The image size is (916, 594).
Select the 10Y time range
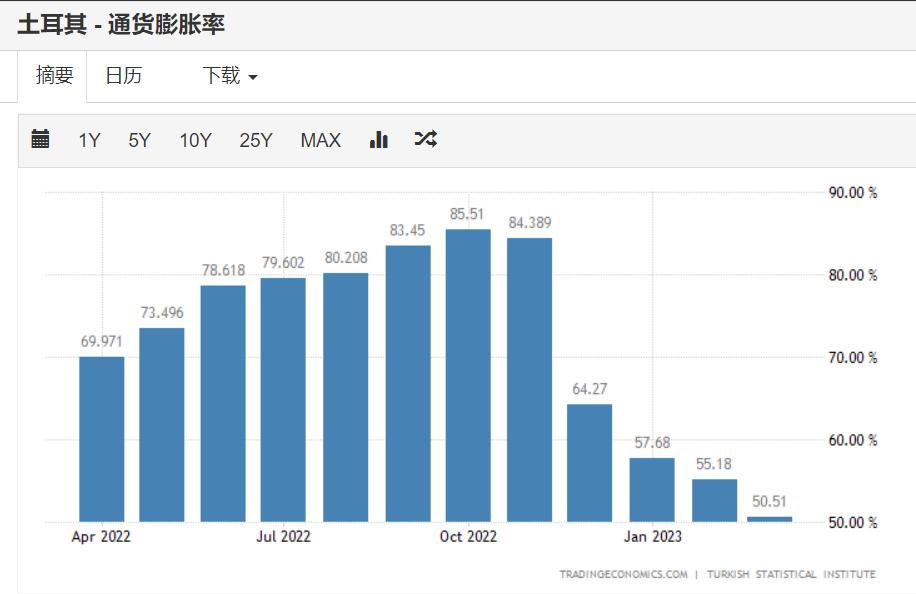coord(196,141)
